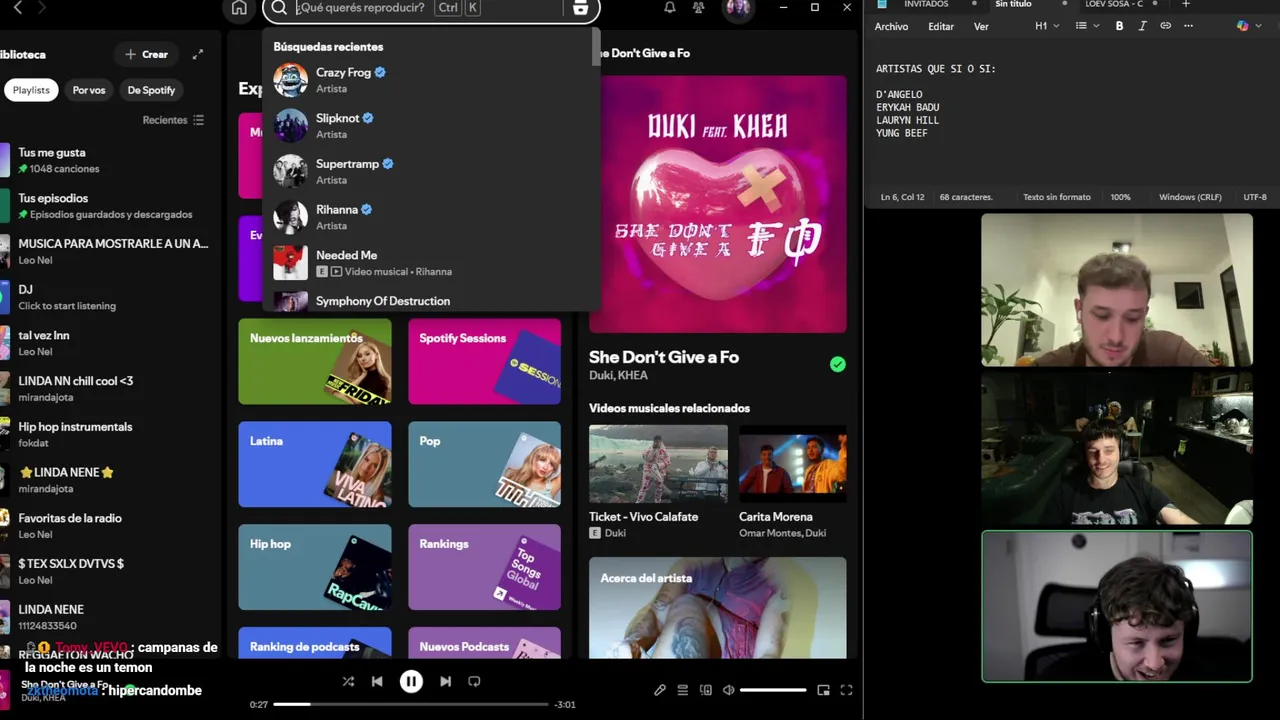Pause the current song
The width and height of the screenshot is (1280, 720).
click(x=411, y=681)
